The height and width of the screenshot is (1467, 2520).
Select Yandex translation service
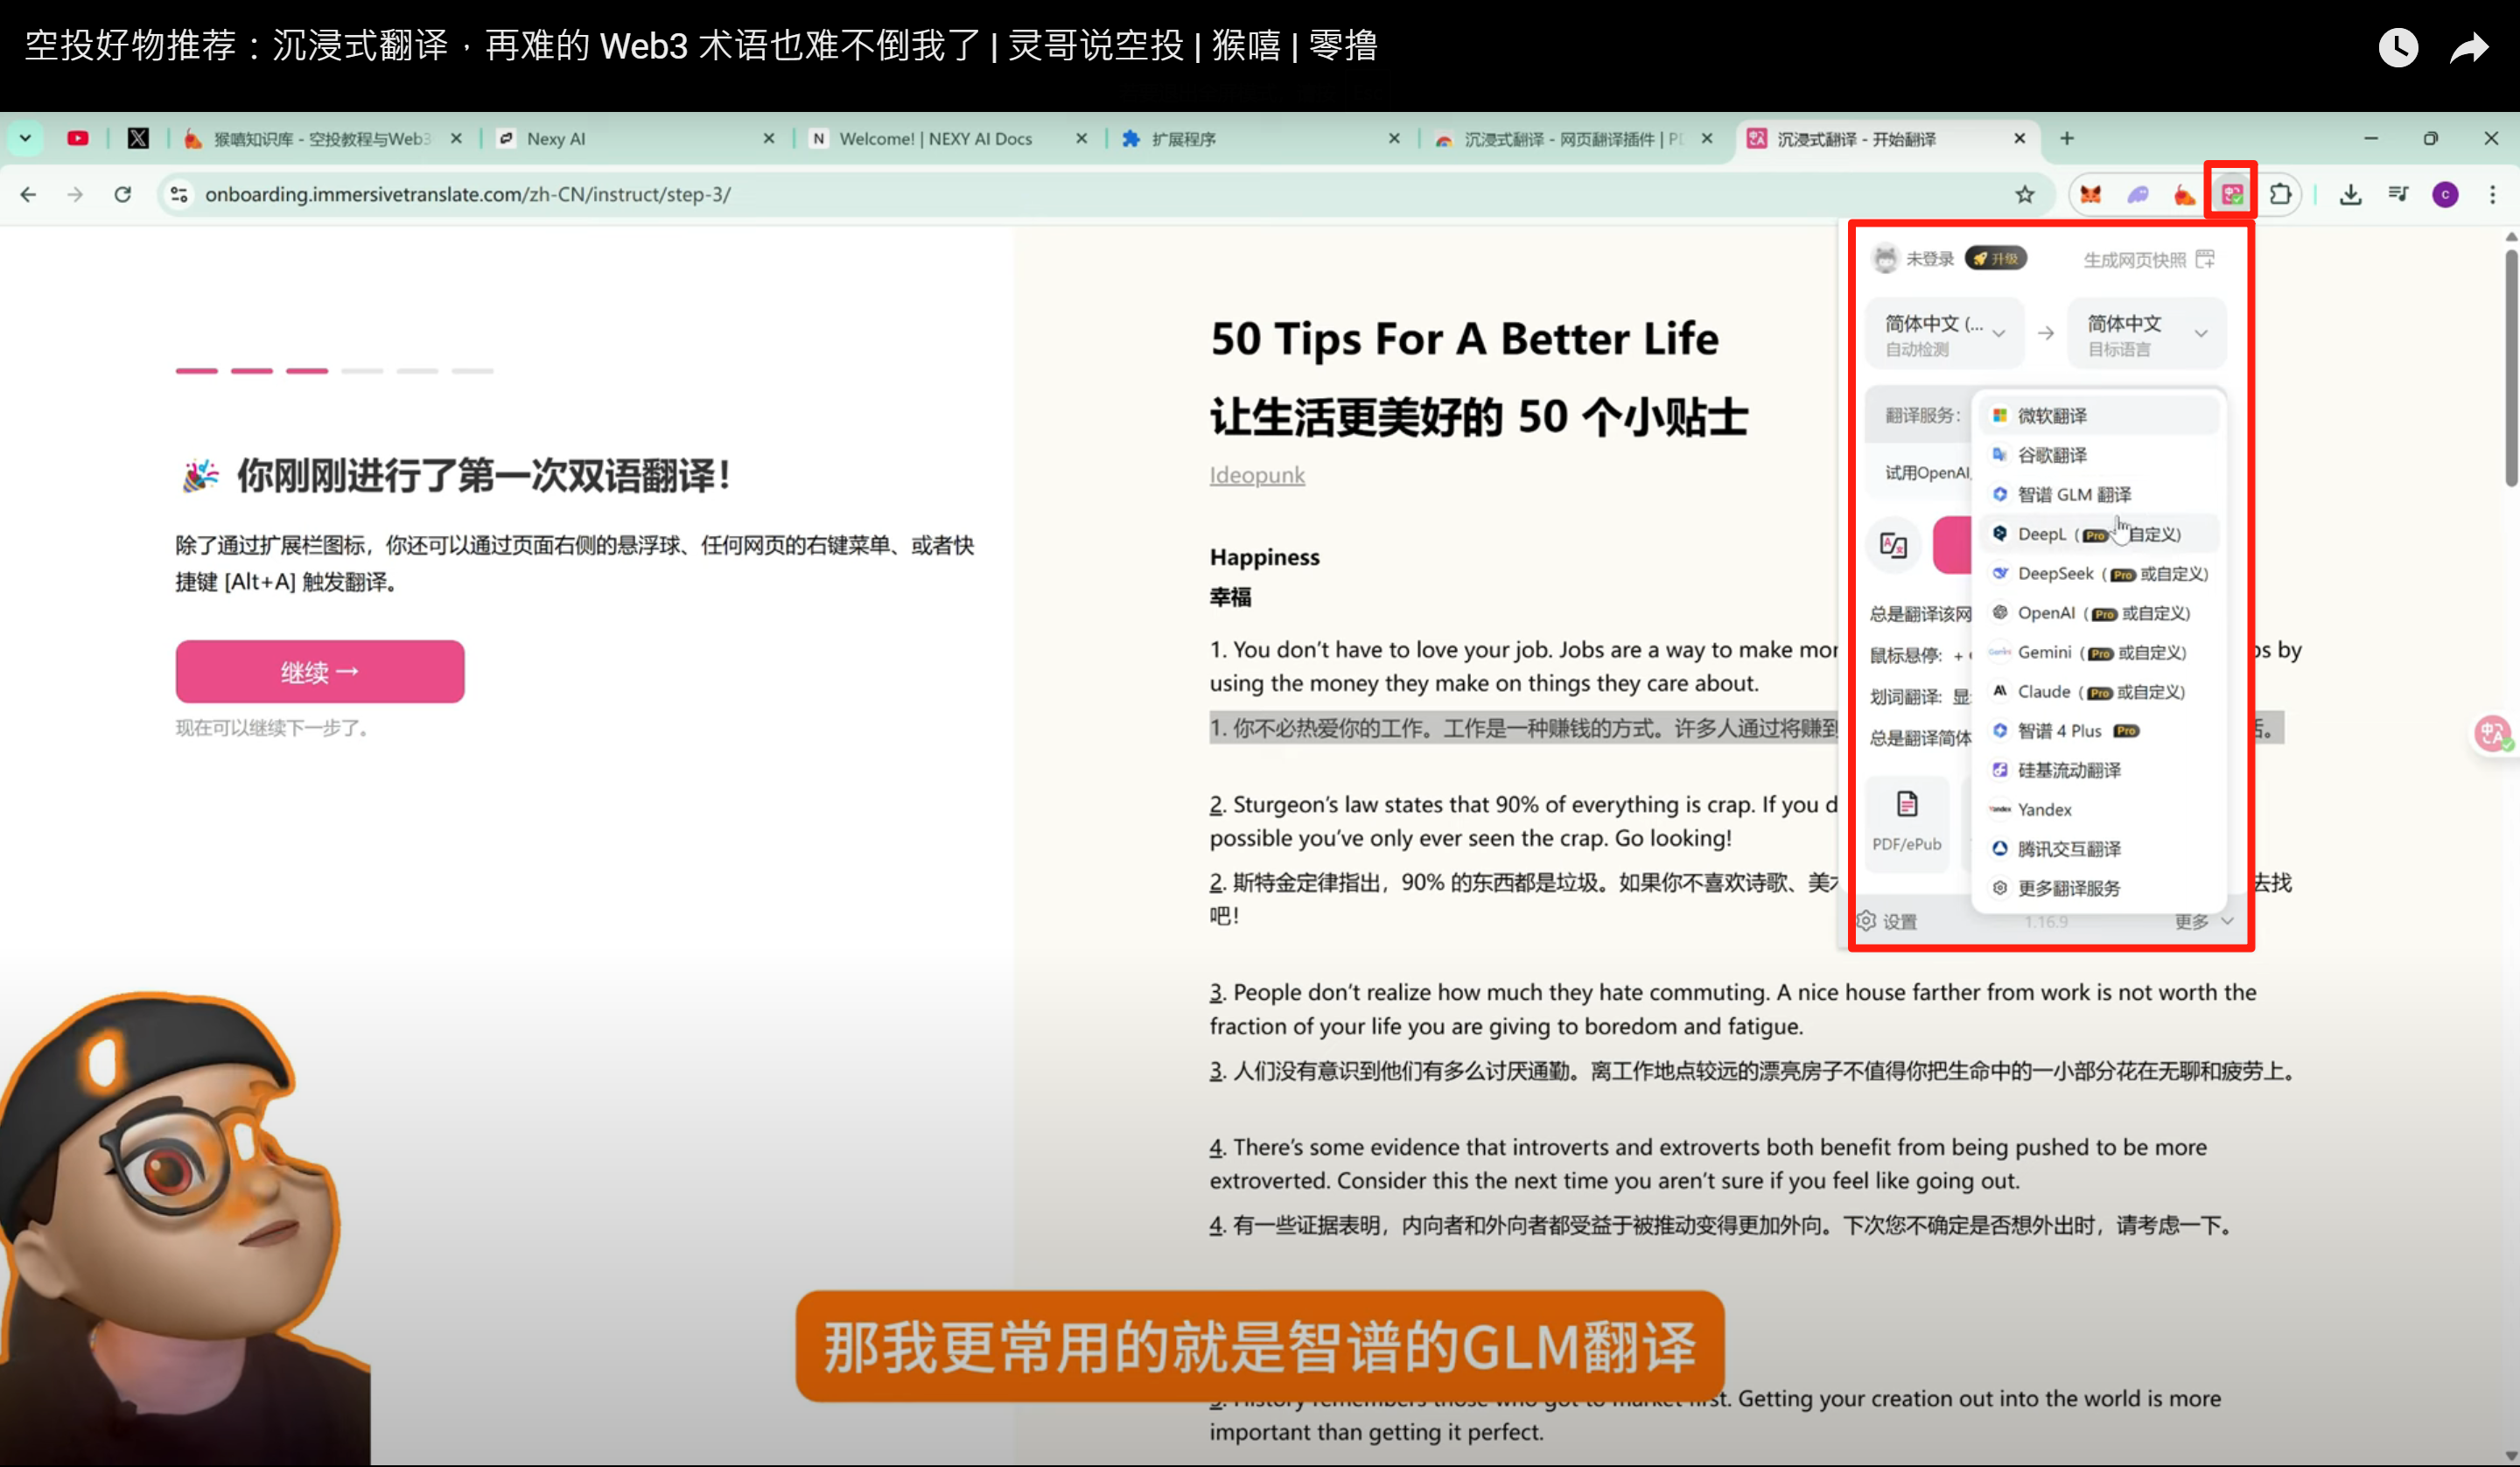(2098, 809)
